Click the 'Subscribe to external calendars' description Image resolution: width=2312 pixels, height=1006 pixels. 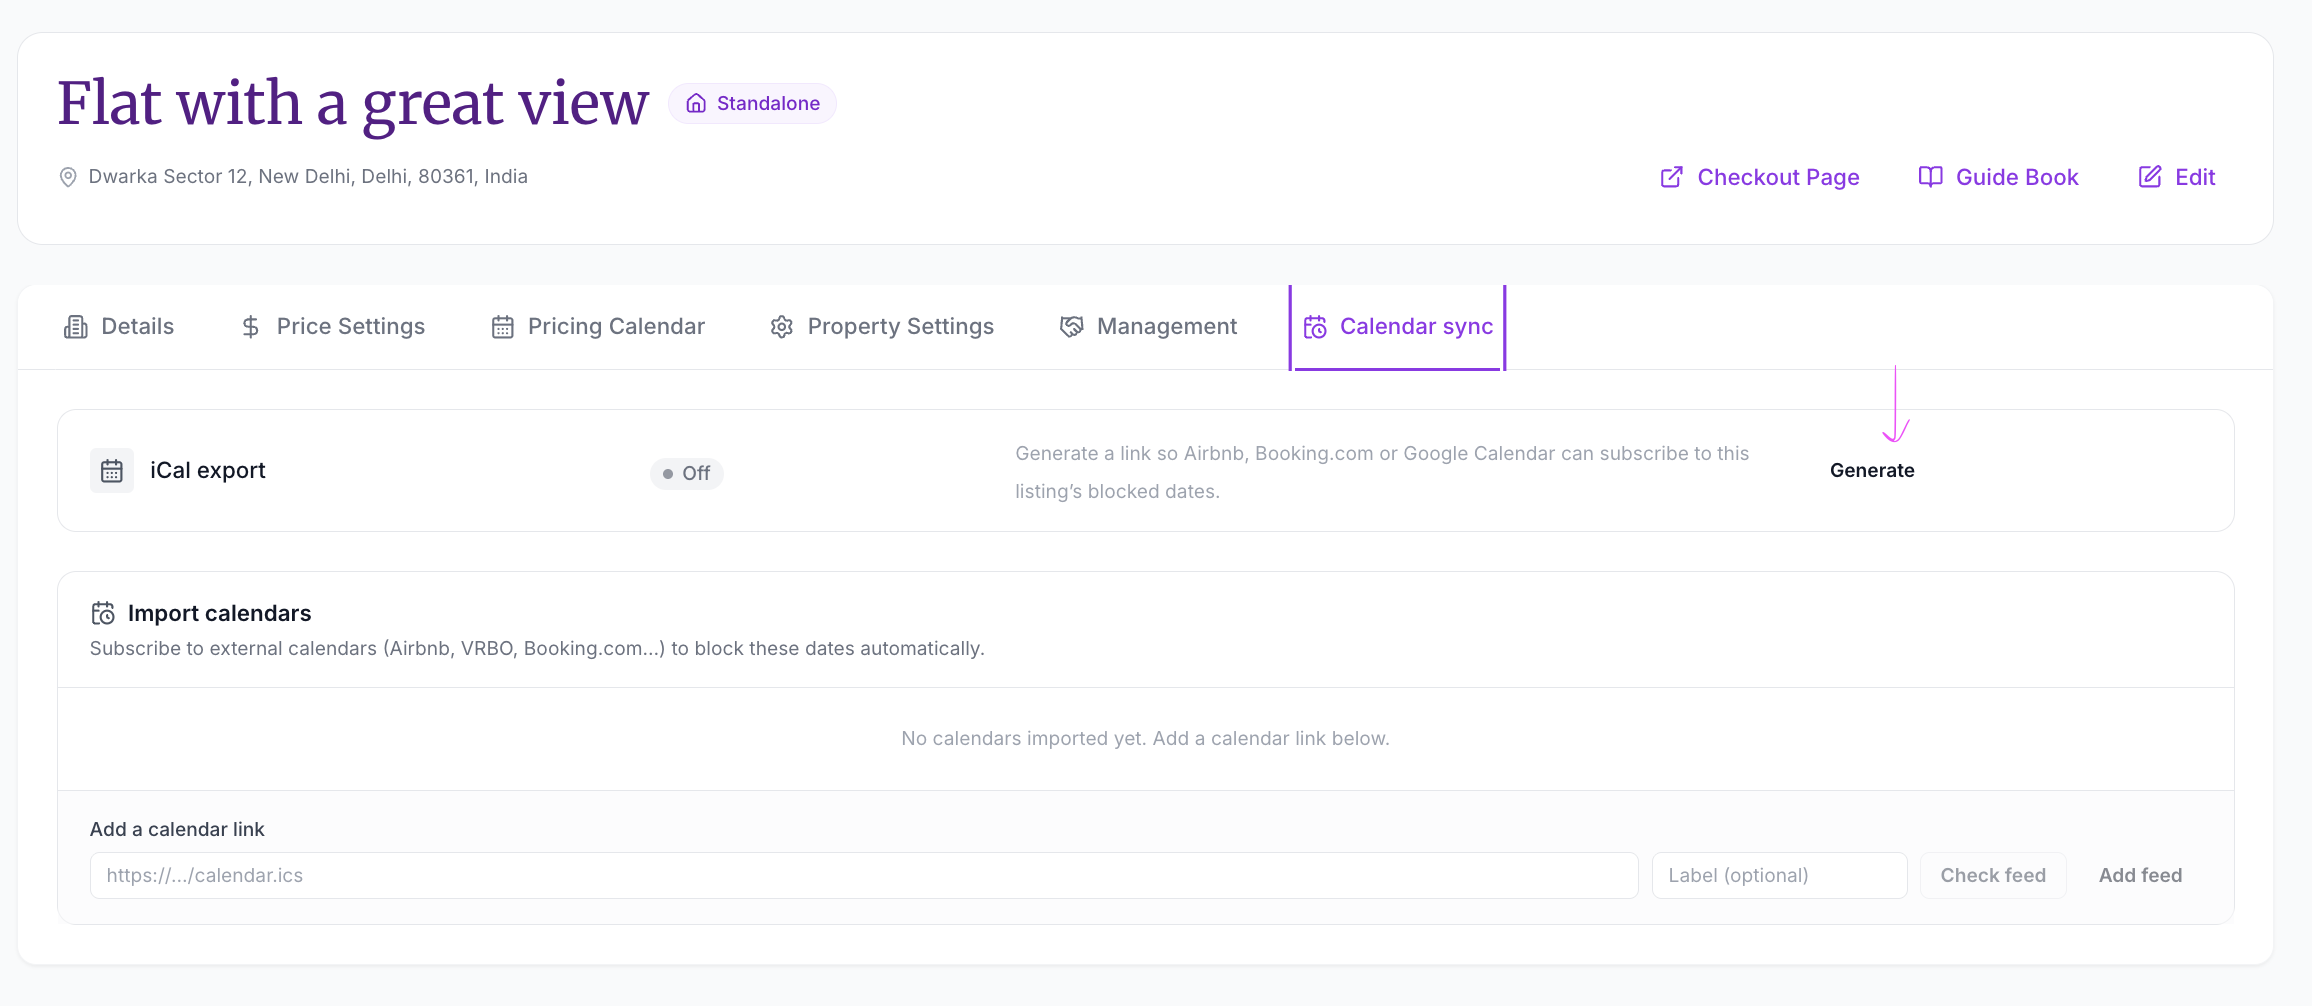537,649
